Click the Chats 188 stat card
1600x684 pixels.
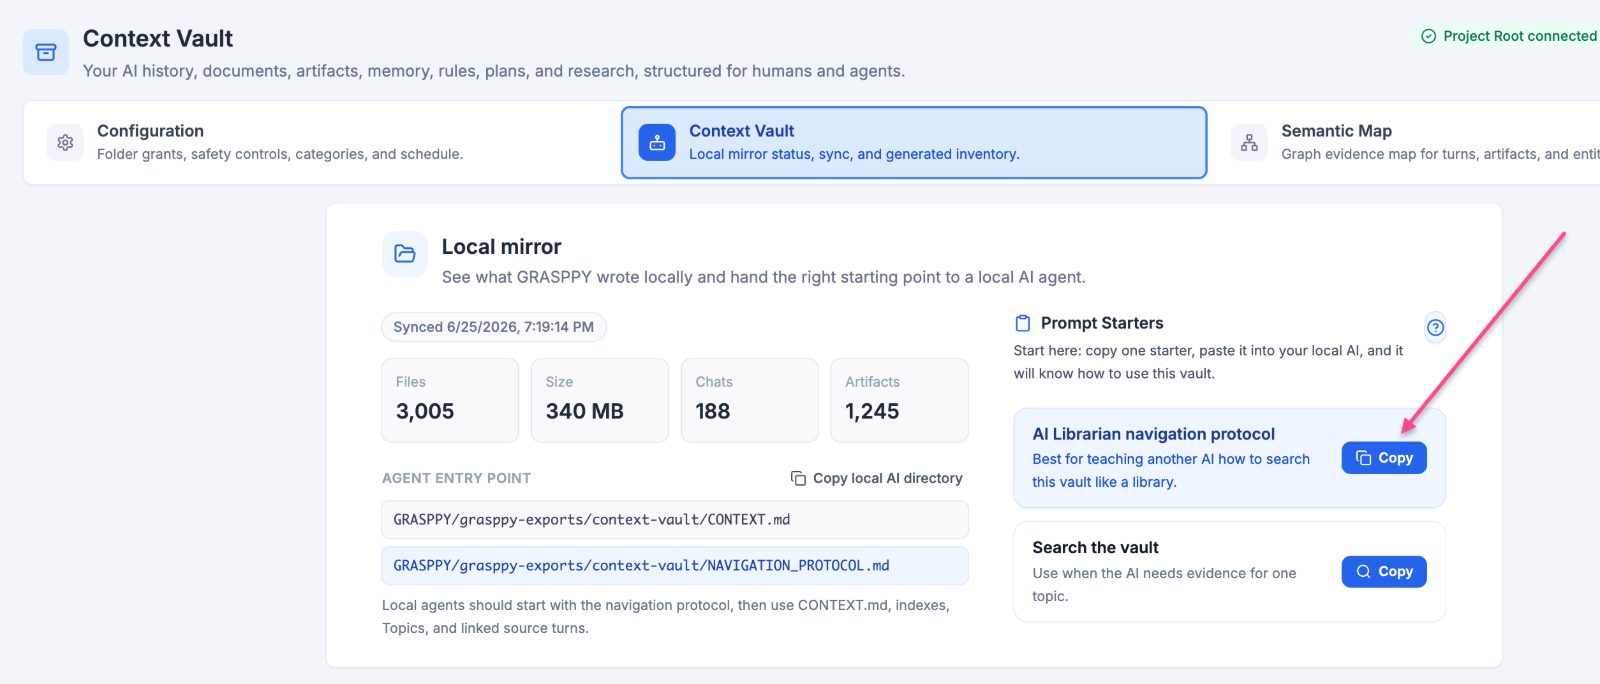749,400
